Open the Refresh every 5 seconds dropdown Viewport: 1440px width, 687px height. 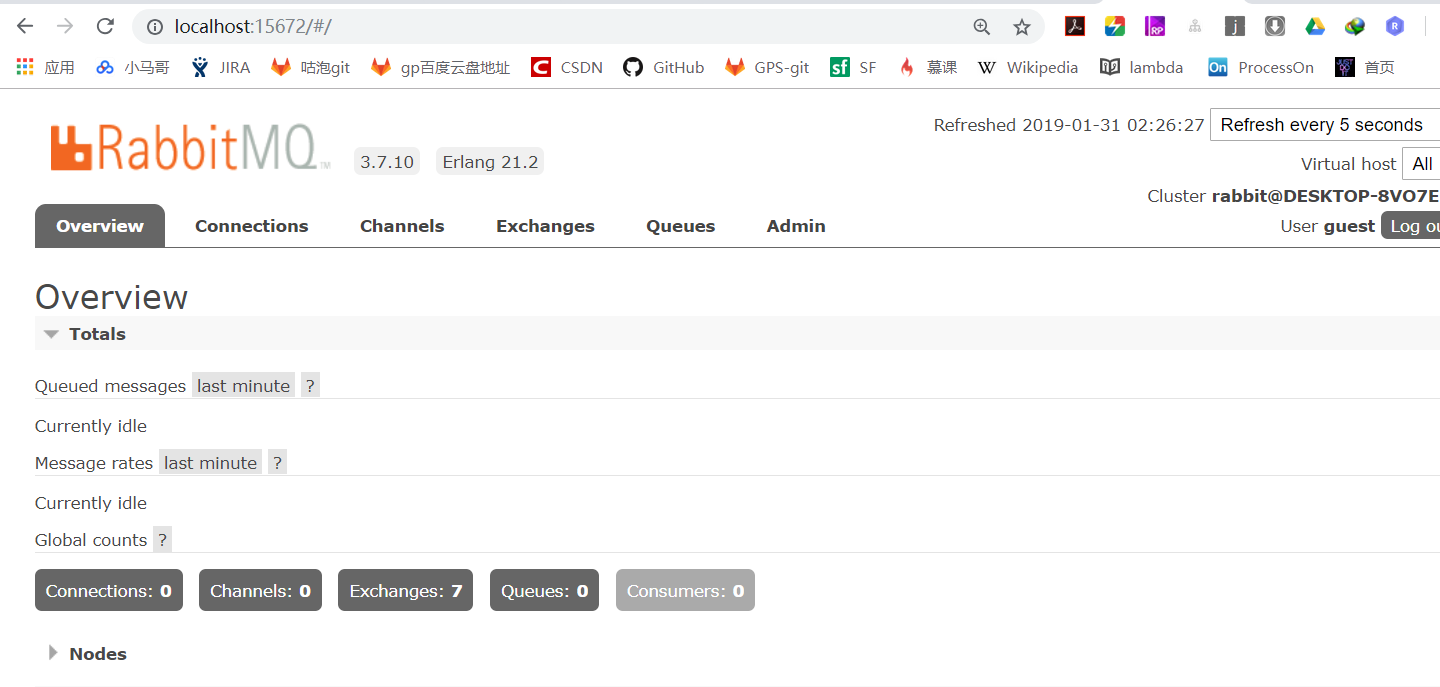(1324, 124)
